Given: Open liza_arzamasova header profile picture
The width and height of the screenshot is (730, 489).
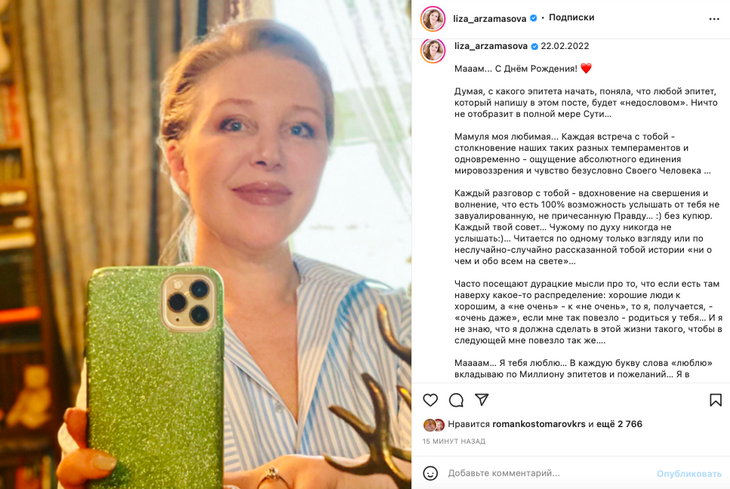Looking at the screenshot, I should 433,19.
